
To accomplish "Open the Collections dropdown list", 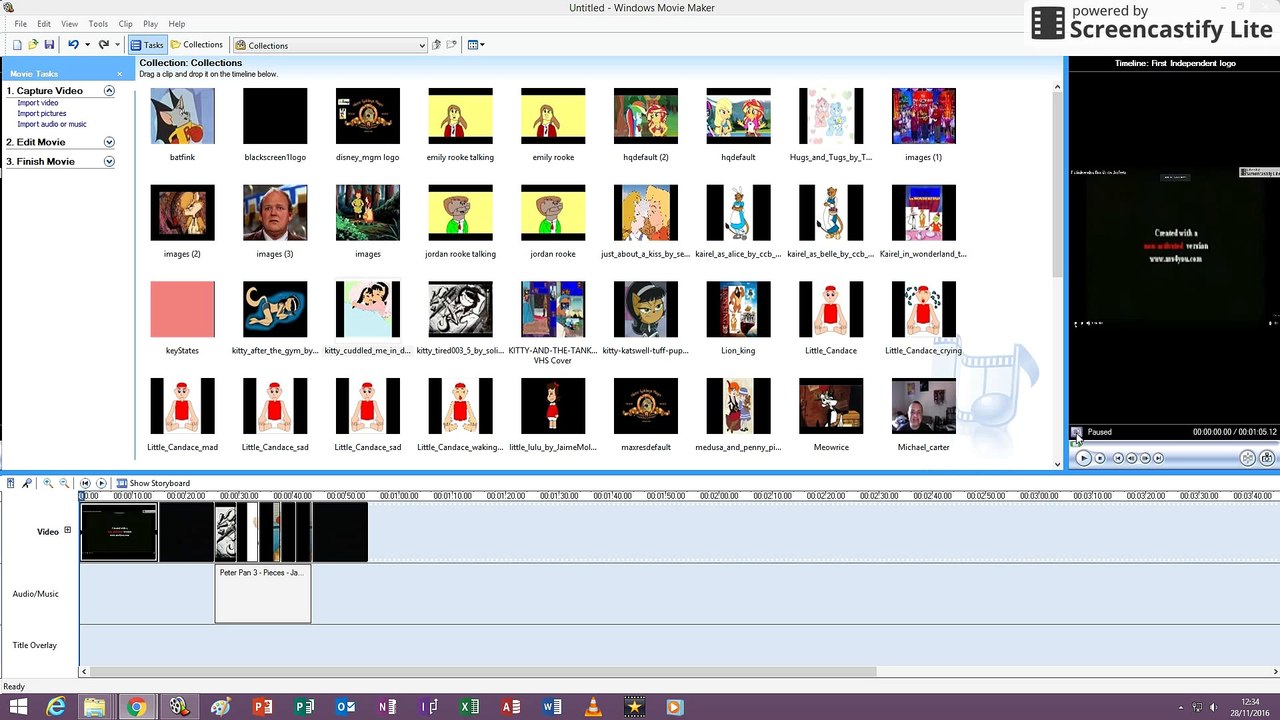I will 422,45.
